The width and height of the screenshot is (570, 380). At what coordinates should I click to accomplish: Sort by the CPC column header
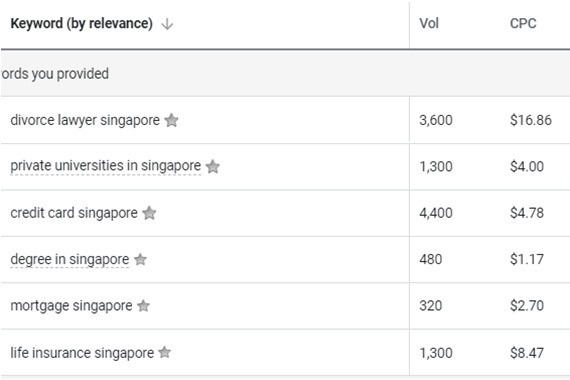(523, 24)
